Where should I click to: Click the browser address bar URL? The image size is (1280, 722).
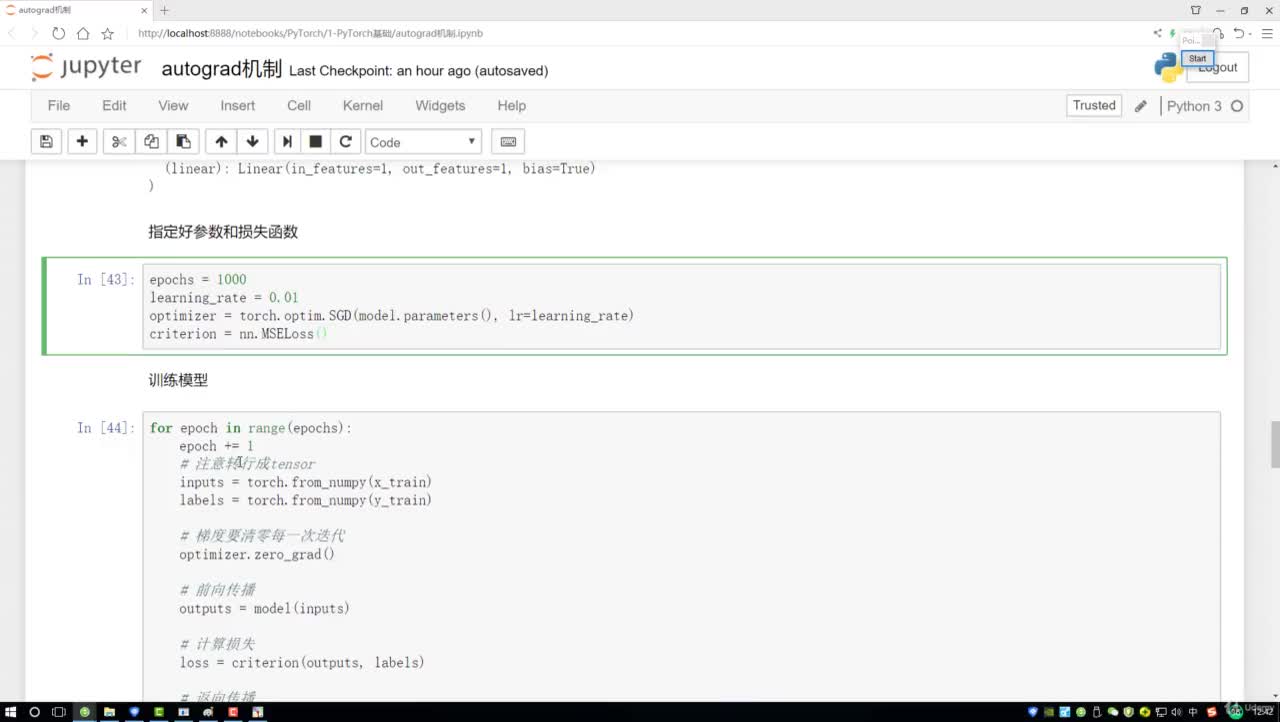[x=311, y=33]
